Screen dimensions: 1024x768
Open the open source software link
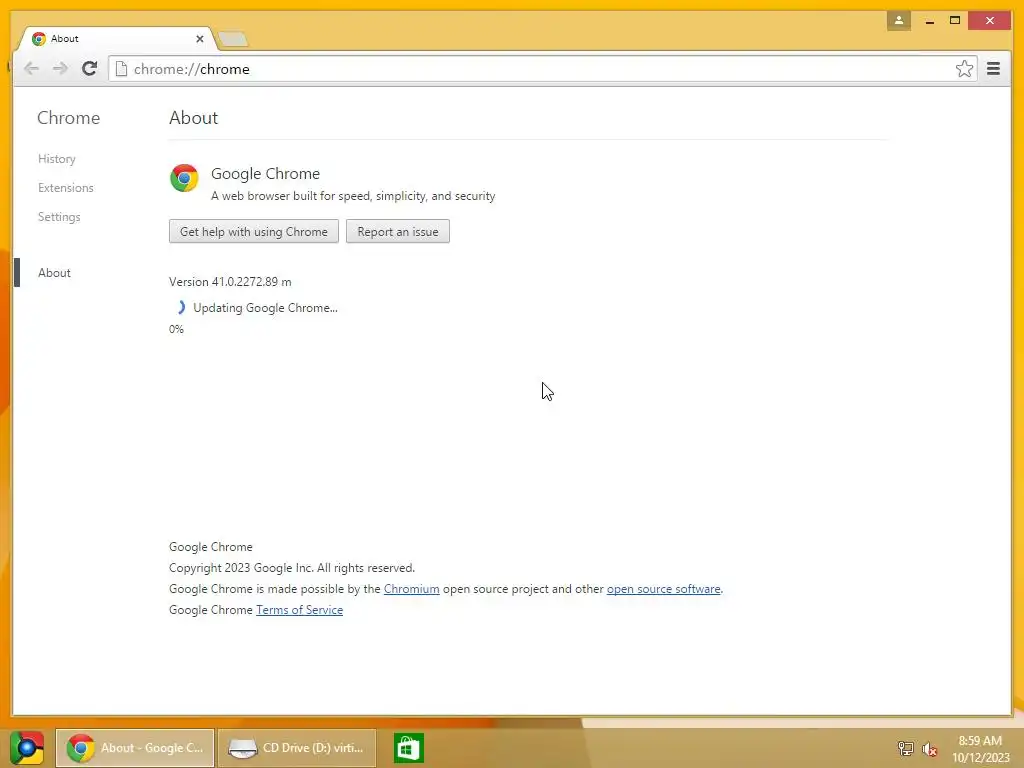[x=664, y=589]
